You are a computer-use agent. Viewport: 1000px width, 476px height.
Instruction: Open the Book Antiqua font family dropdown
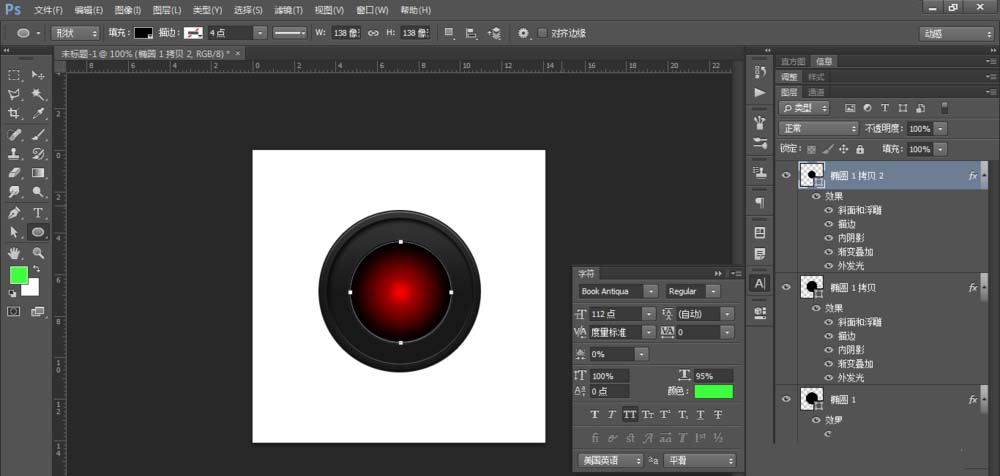[651, 291]
